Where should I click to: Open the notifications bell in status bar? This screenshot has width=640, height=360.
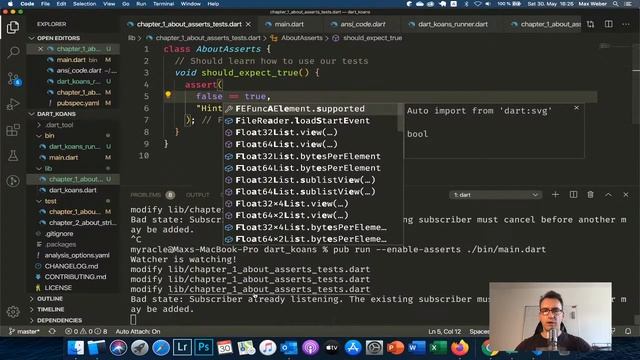tap(628, 331)
